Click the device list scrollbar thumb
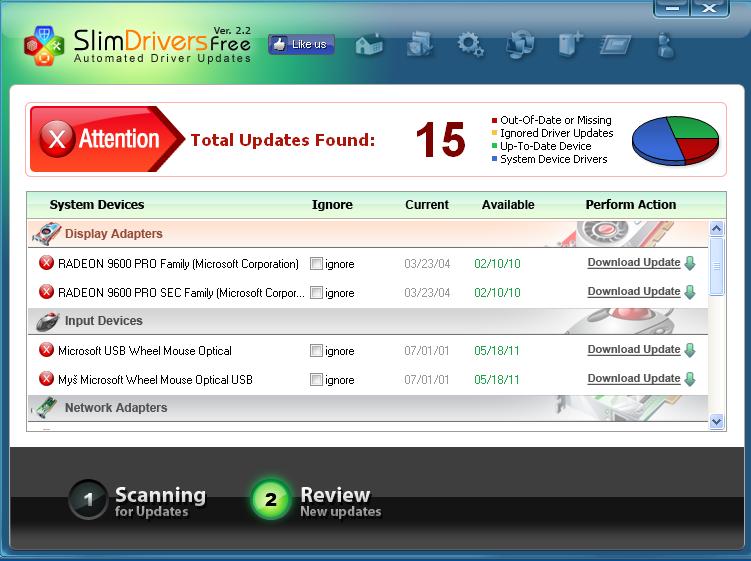The width and height of the screenshot is (751, 561). (x=717, y=266)
